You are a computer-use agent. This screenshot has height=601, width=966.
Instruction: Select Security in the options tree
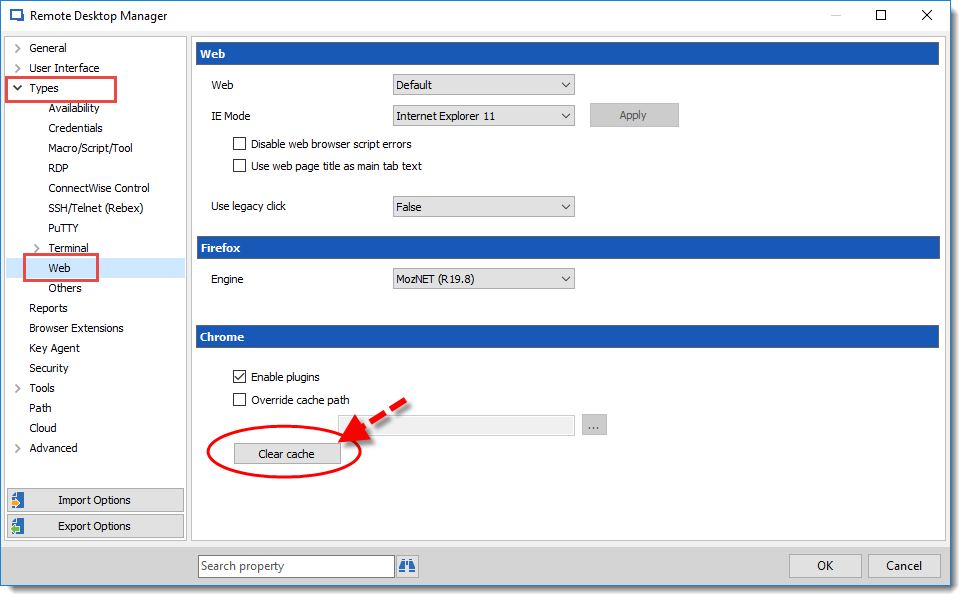(x=49, y=368)
